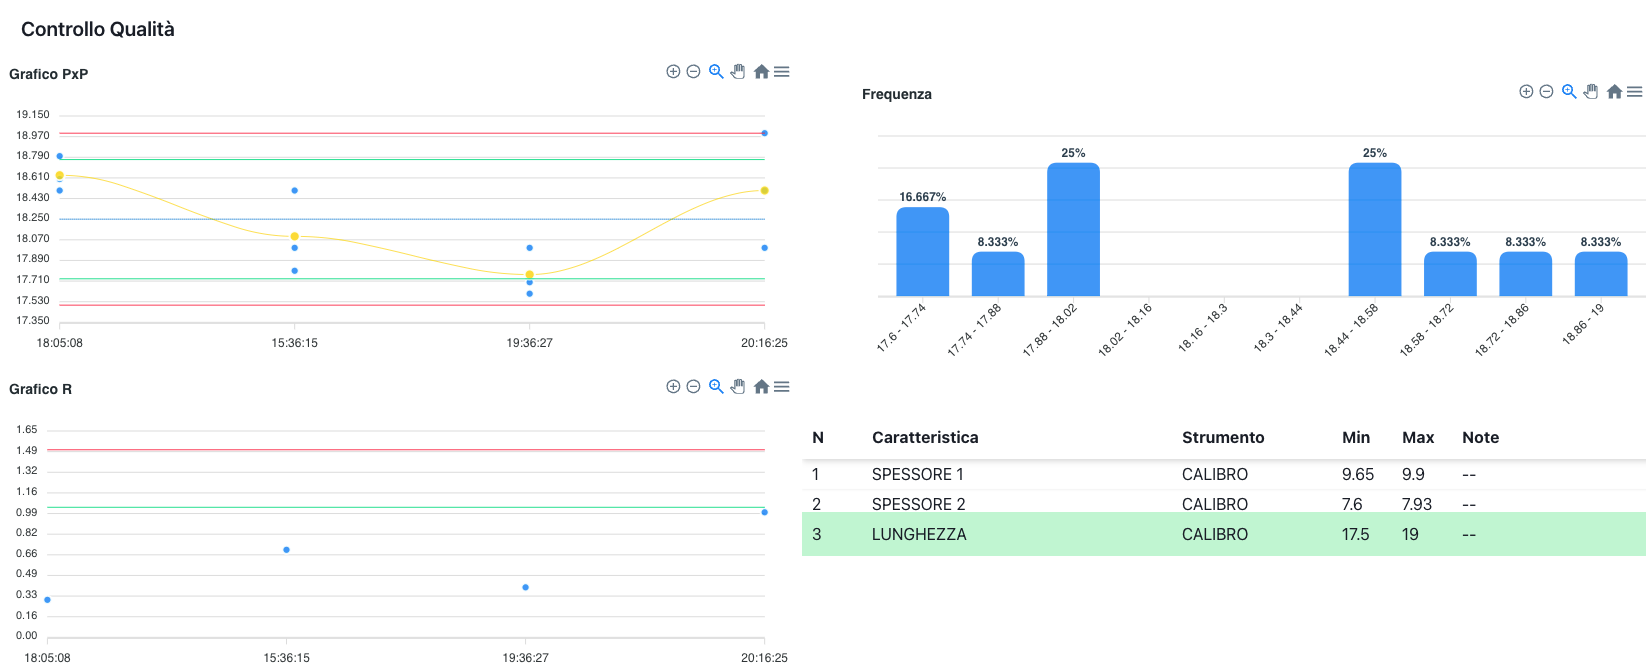This screenshot has height=670, width=1646.
Task: Click the Max column header
Action: 1418,438
